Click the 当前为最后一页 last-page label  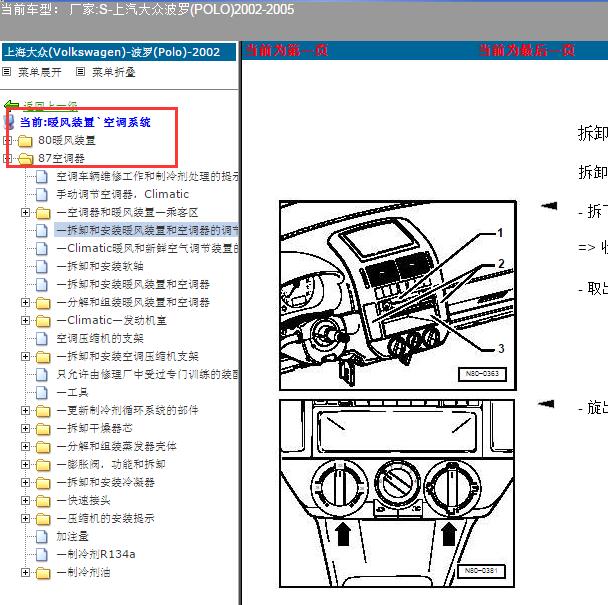tap(527, 50)
